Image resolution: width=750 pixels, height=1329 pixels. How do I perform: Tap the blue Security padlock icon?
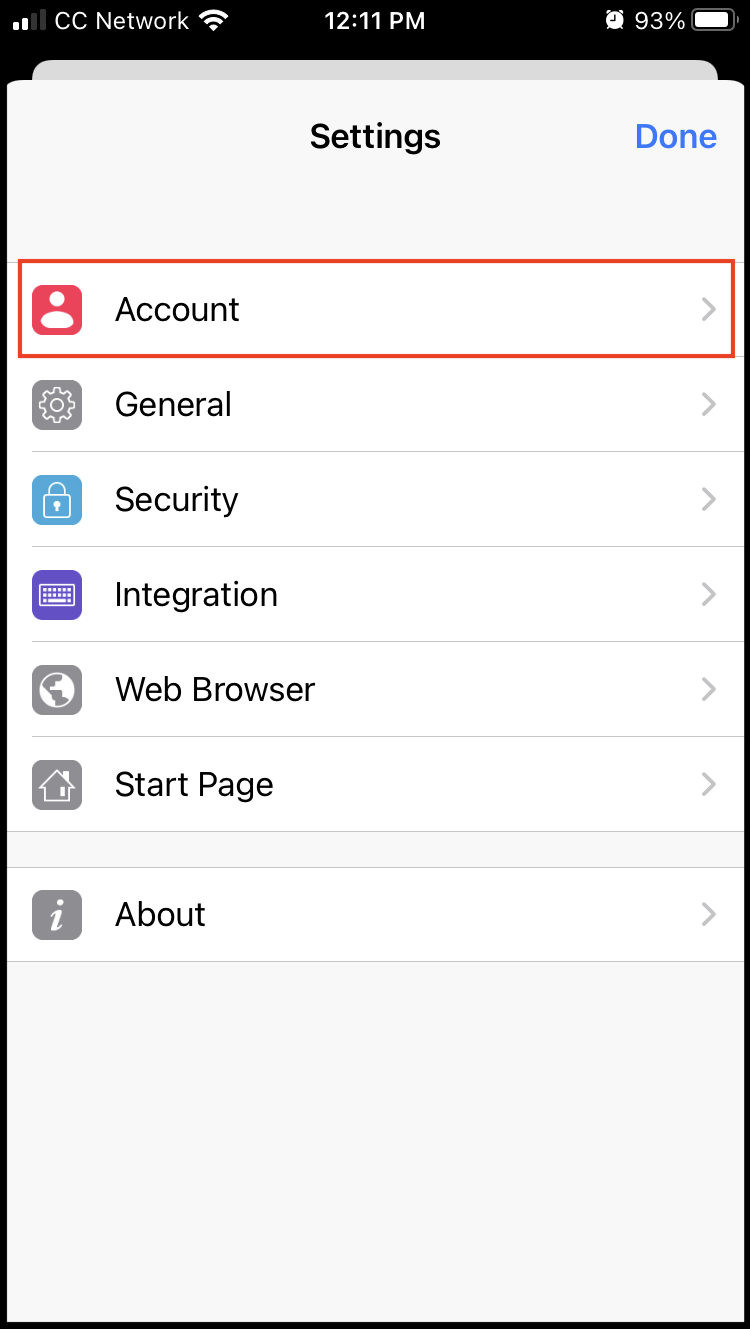57,500
